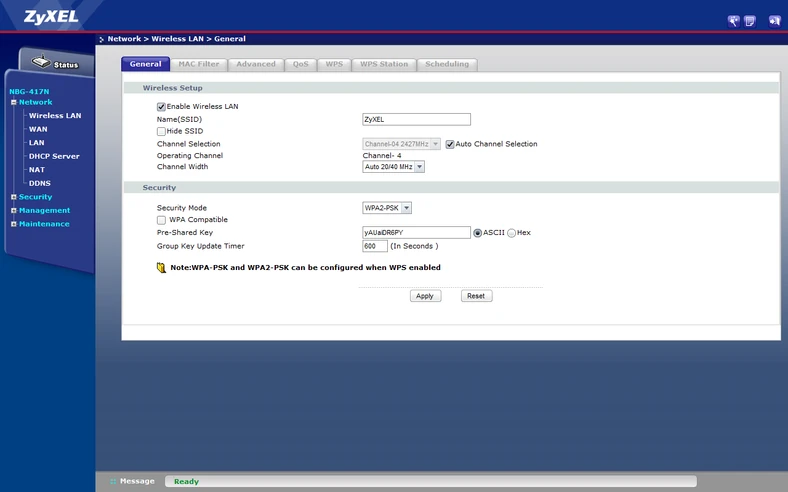Click the Apply button

tap(425, 296)
